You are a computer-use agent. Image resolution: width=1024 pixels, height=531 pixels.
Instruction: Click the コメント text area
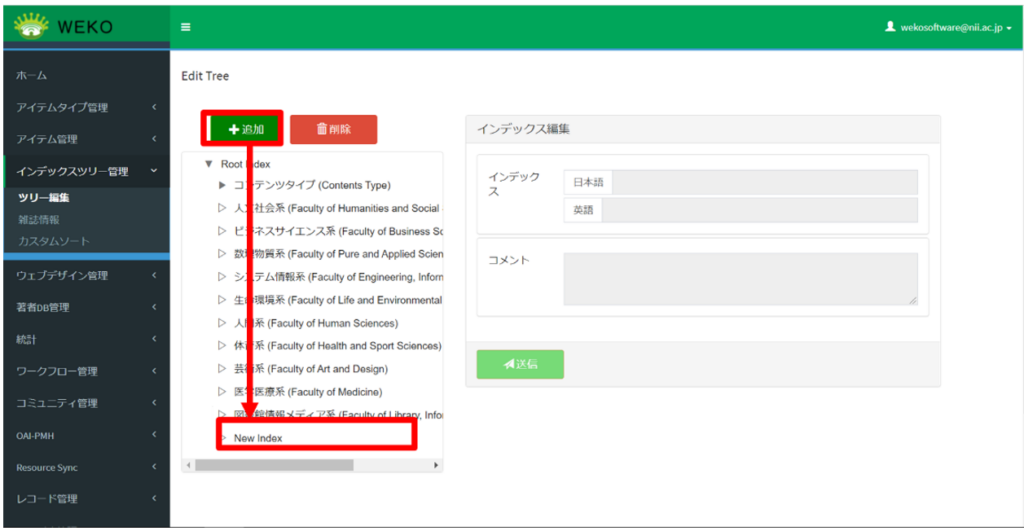point(740,278)
